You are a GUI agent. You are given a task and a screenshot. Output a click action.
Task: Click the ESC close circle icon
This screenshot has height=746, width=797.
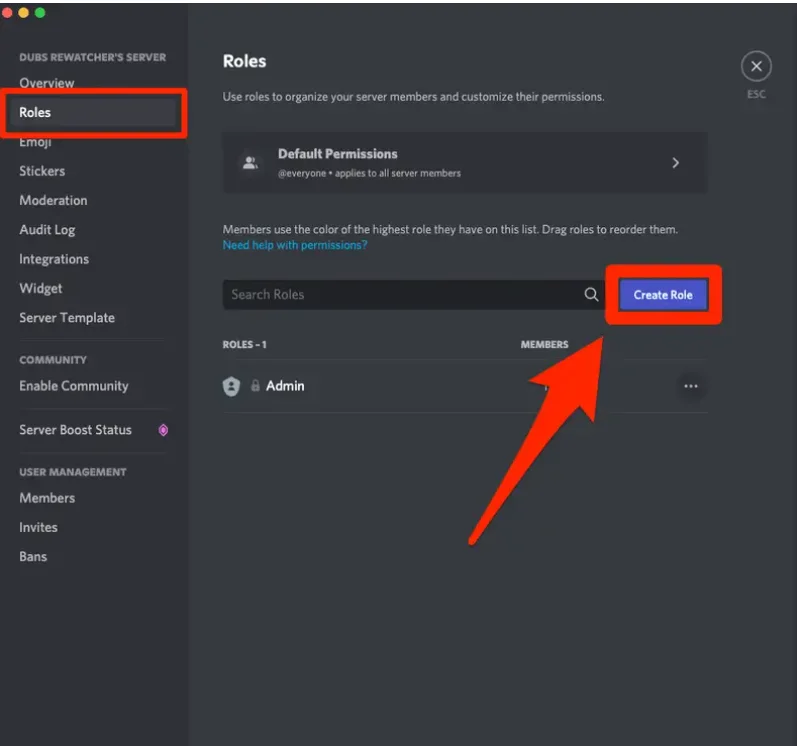(756, 67)
